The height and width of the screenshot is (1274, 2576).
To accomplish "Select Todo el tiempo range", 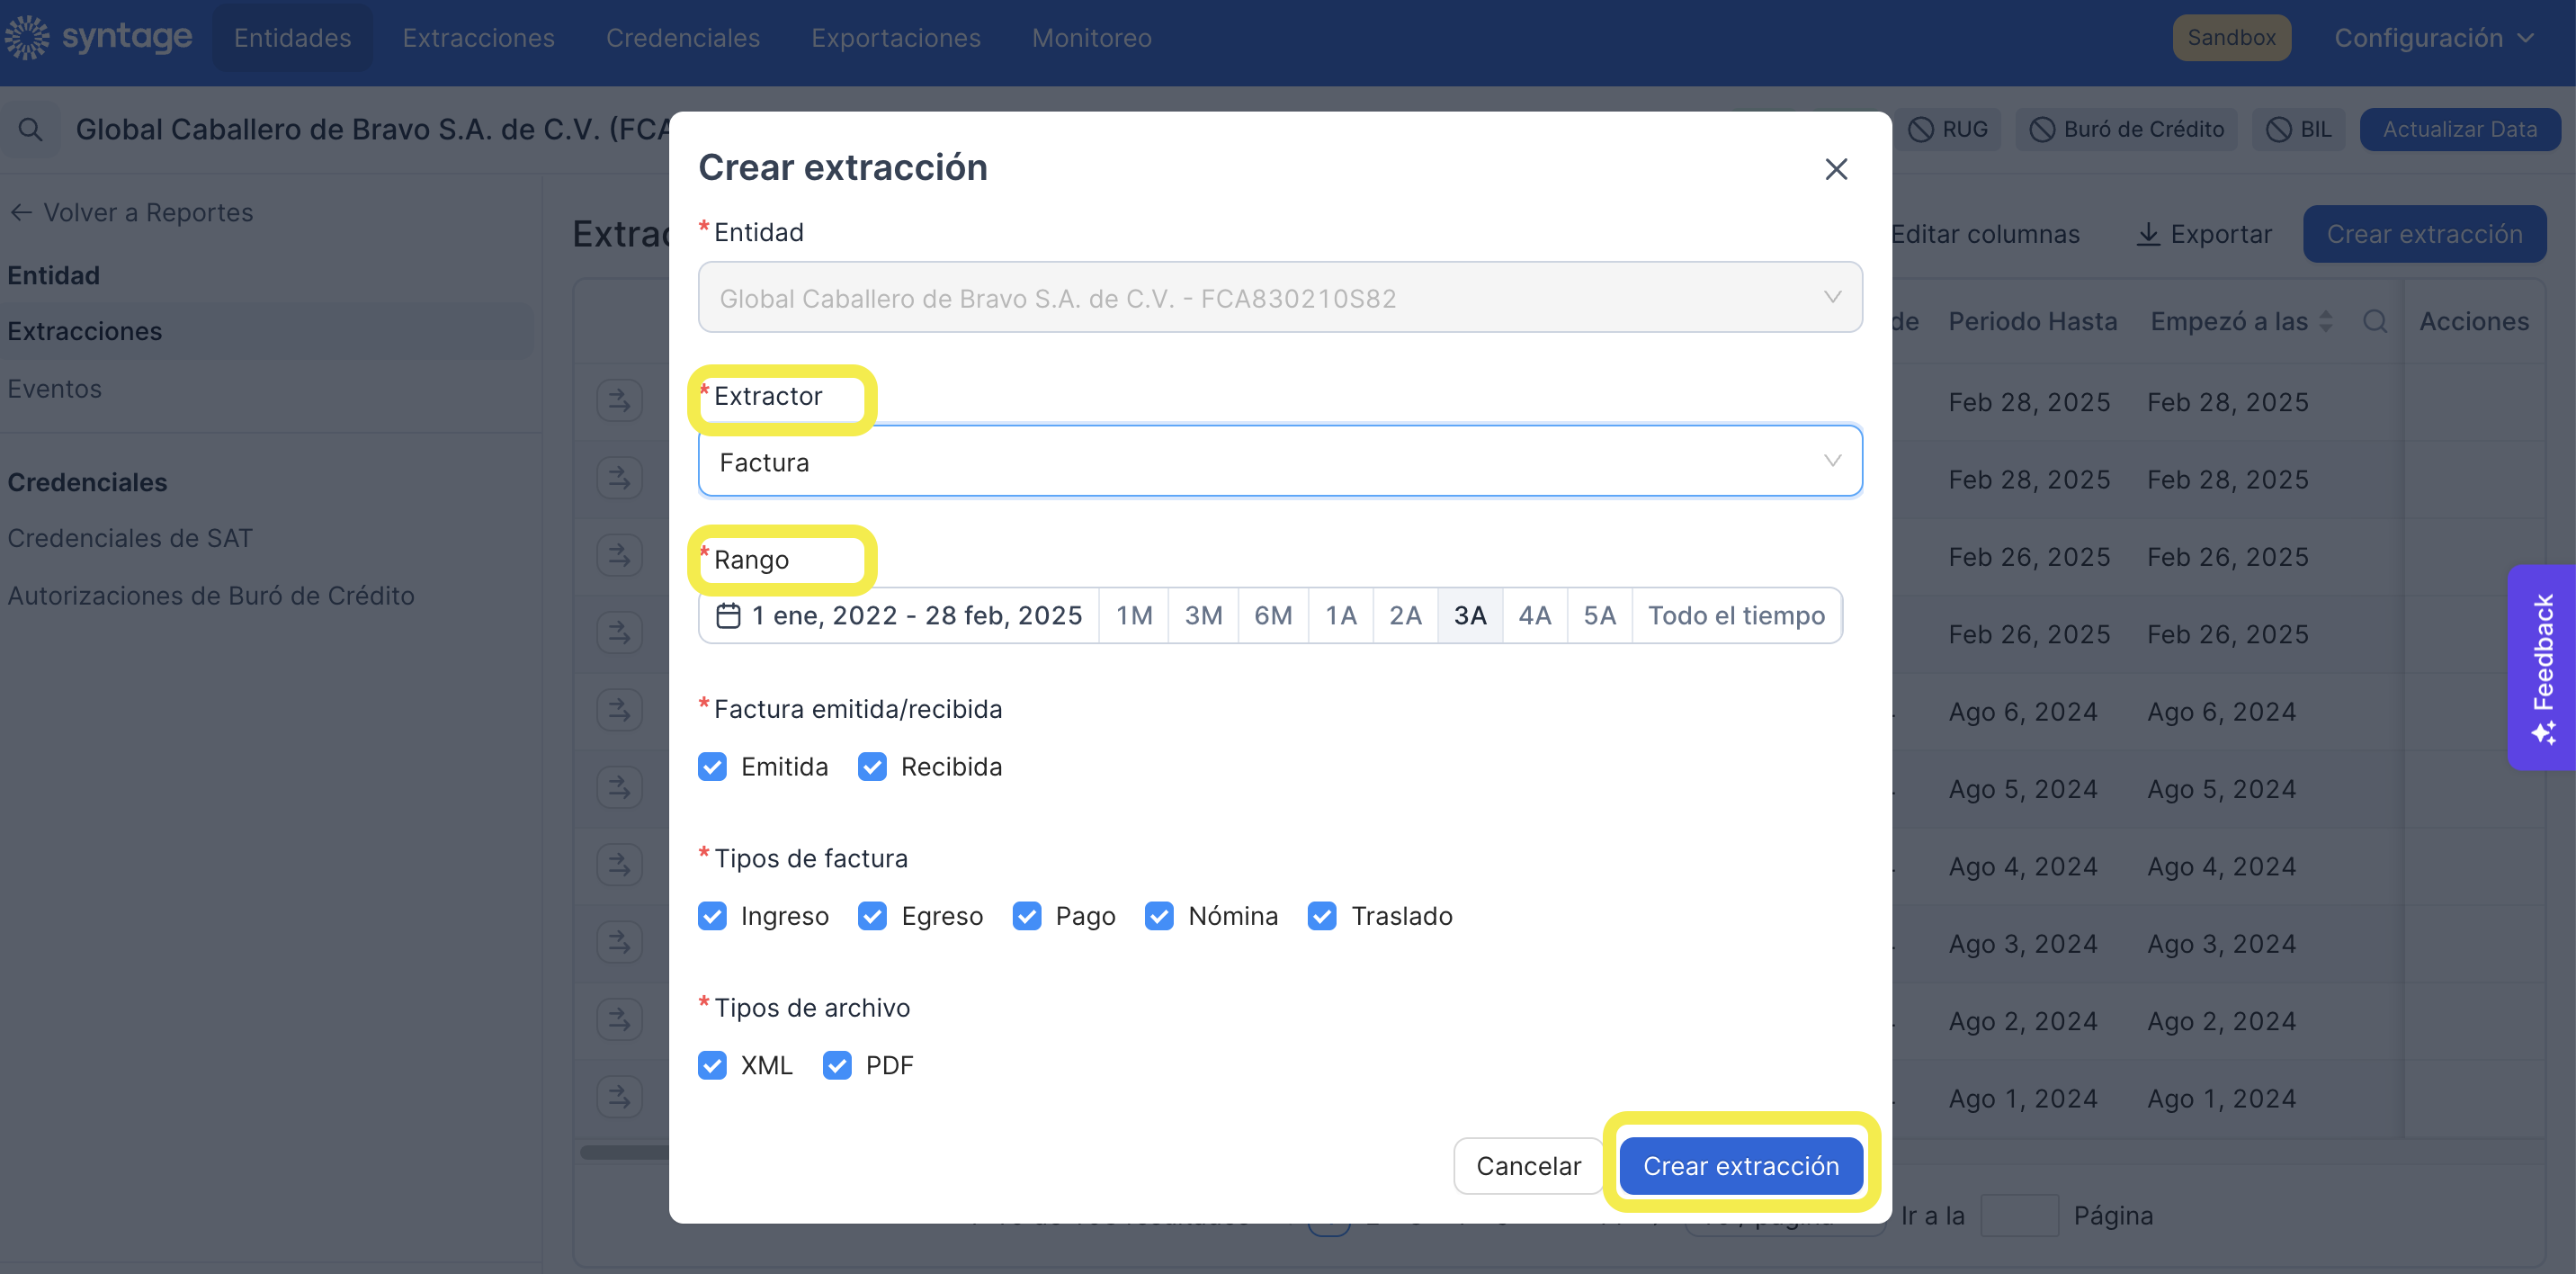I will pyautogui.click(x=1737, y=615).
